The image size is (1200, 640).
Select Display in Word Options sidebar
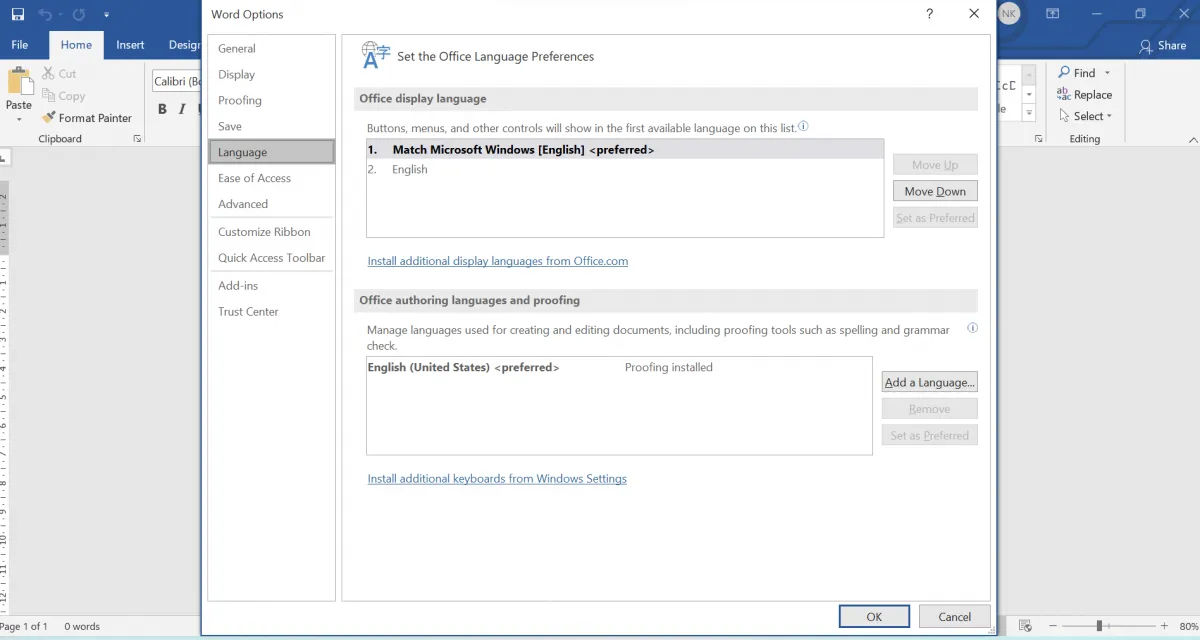click(271, 74)
